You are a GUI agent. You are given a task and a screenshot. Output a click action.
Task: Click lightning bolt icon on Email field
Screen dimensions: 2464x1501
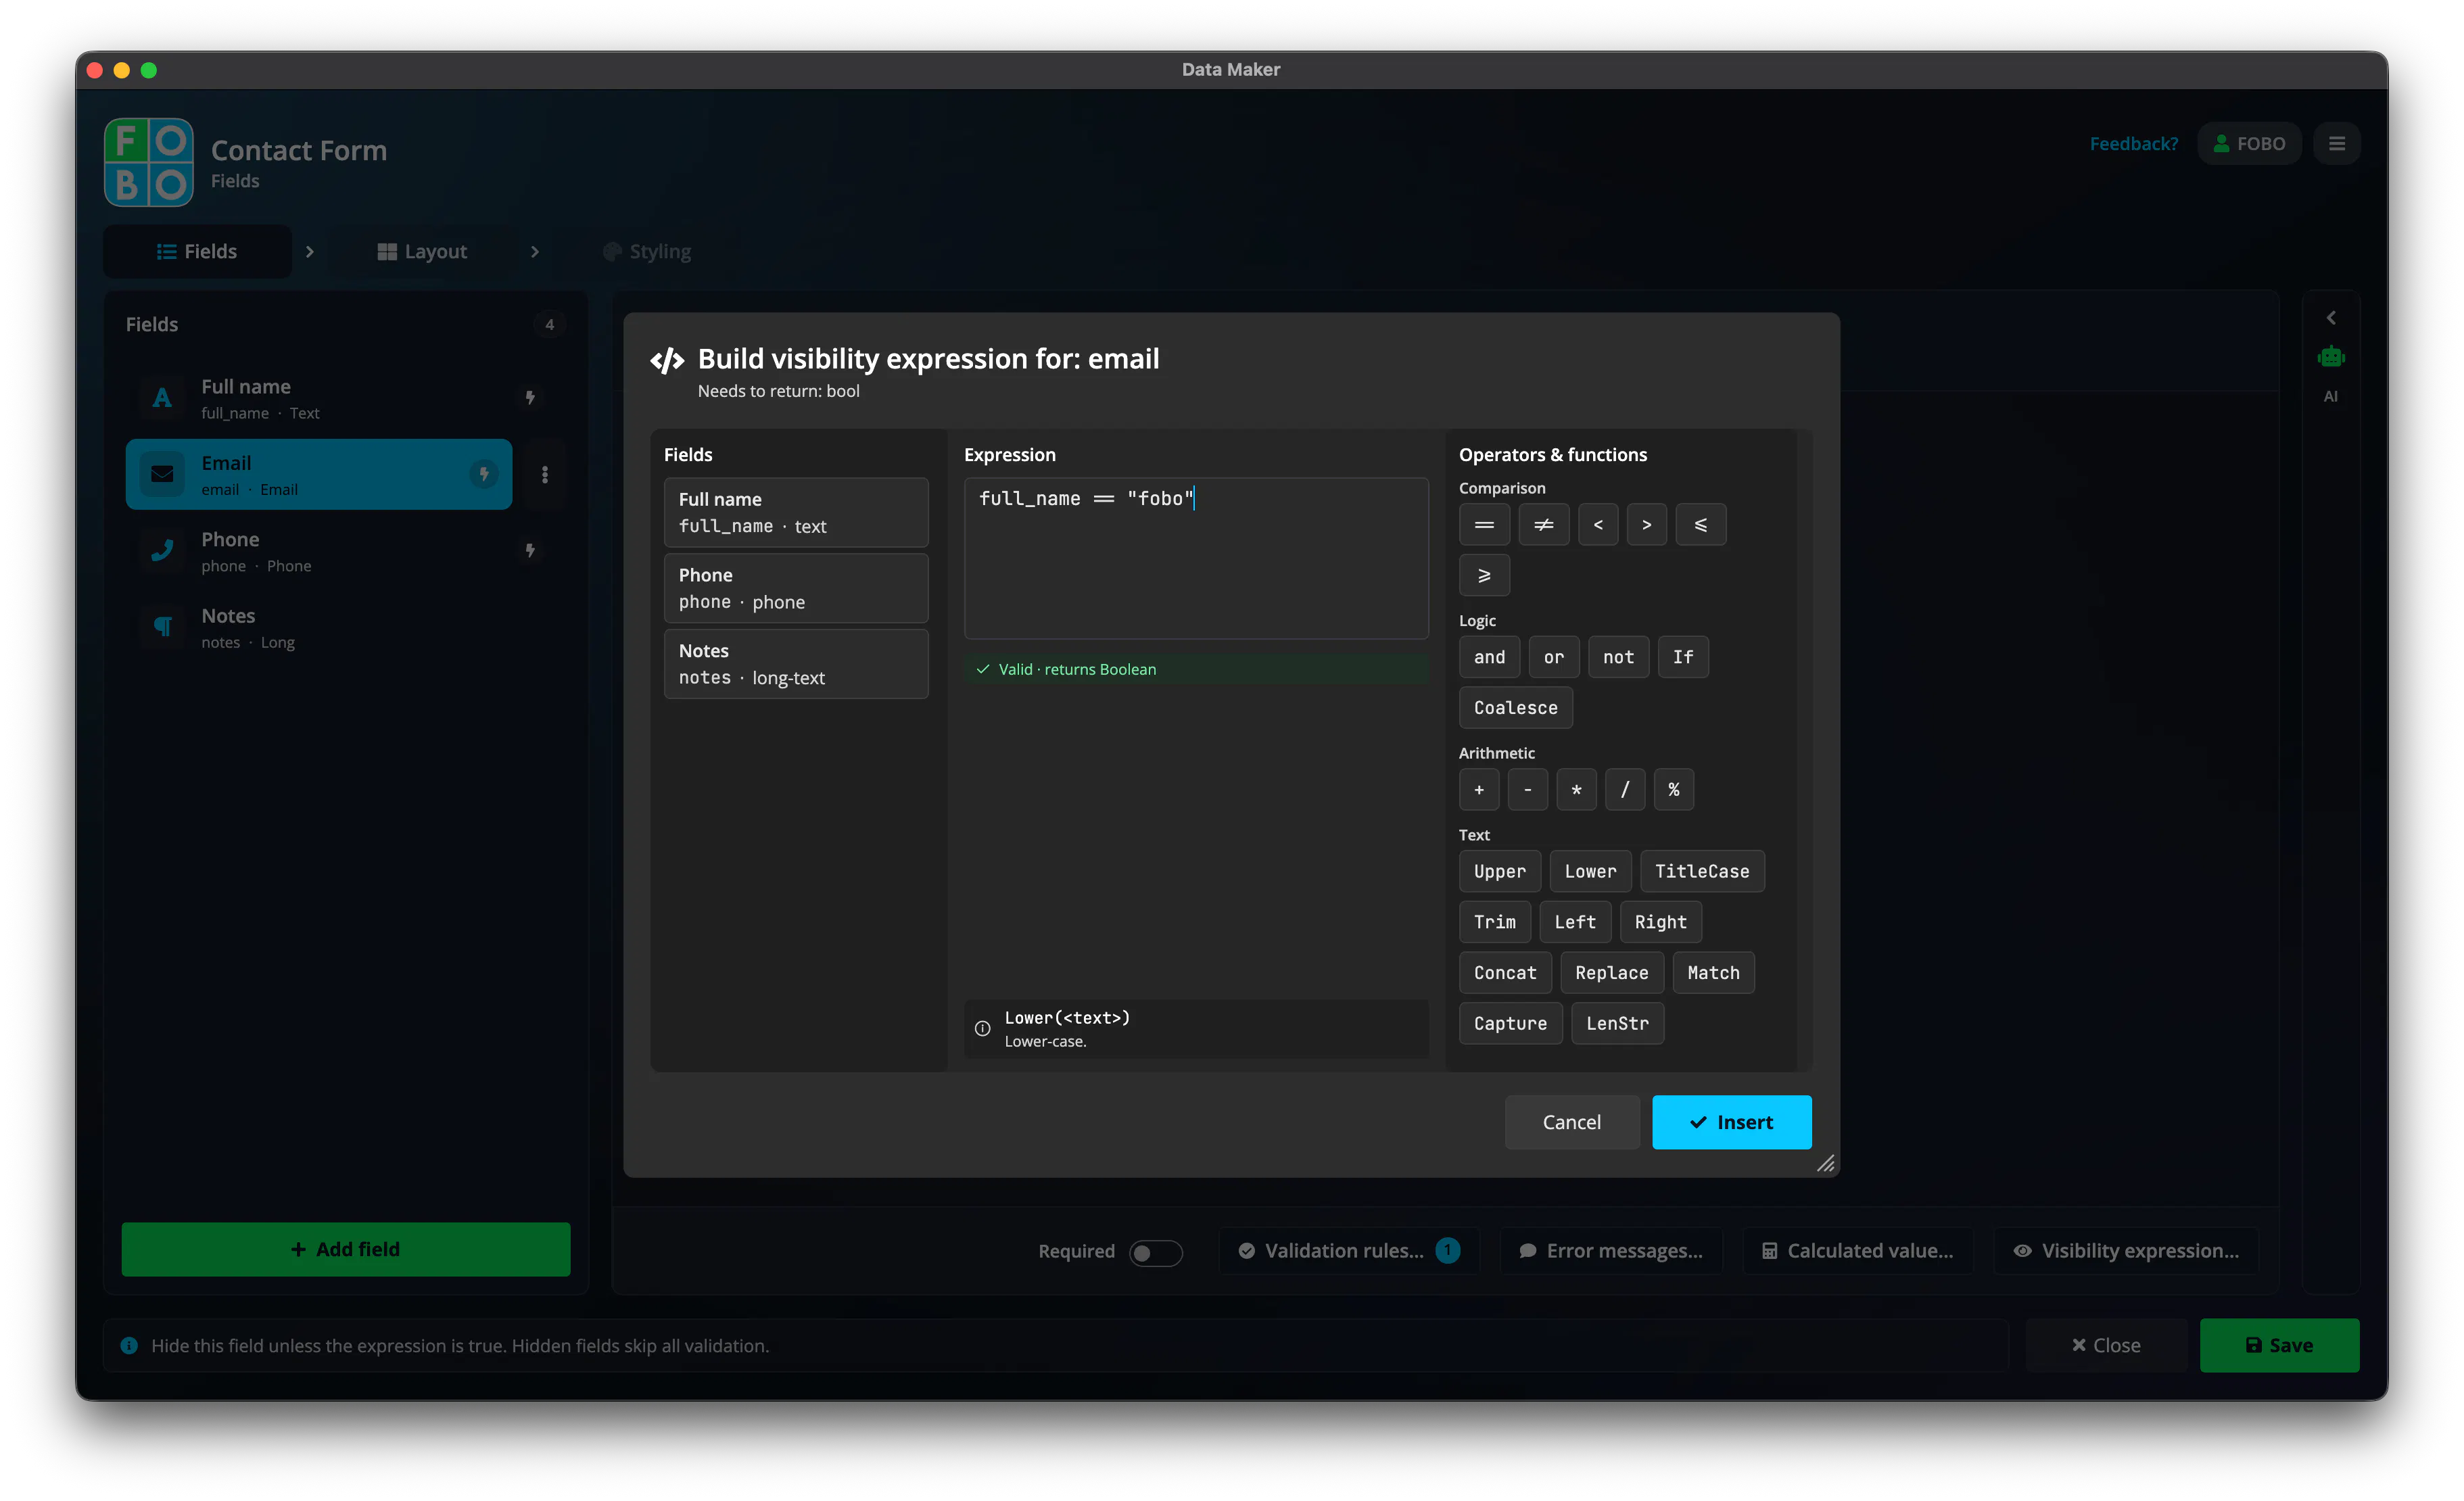(x=483, y=474)
